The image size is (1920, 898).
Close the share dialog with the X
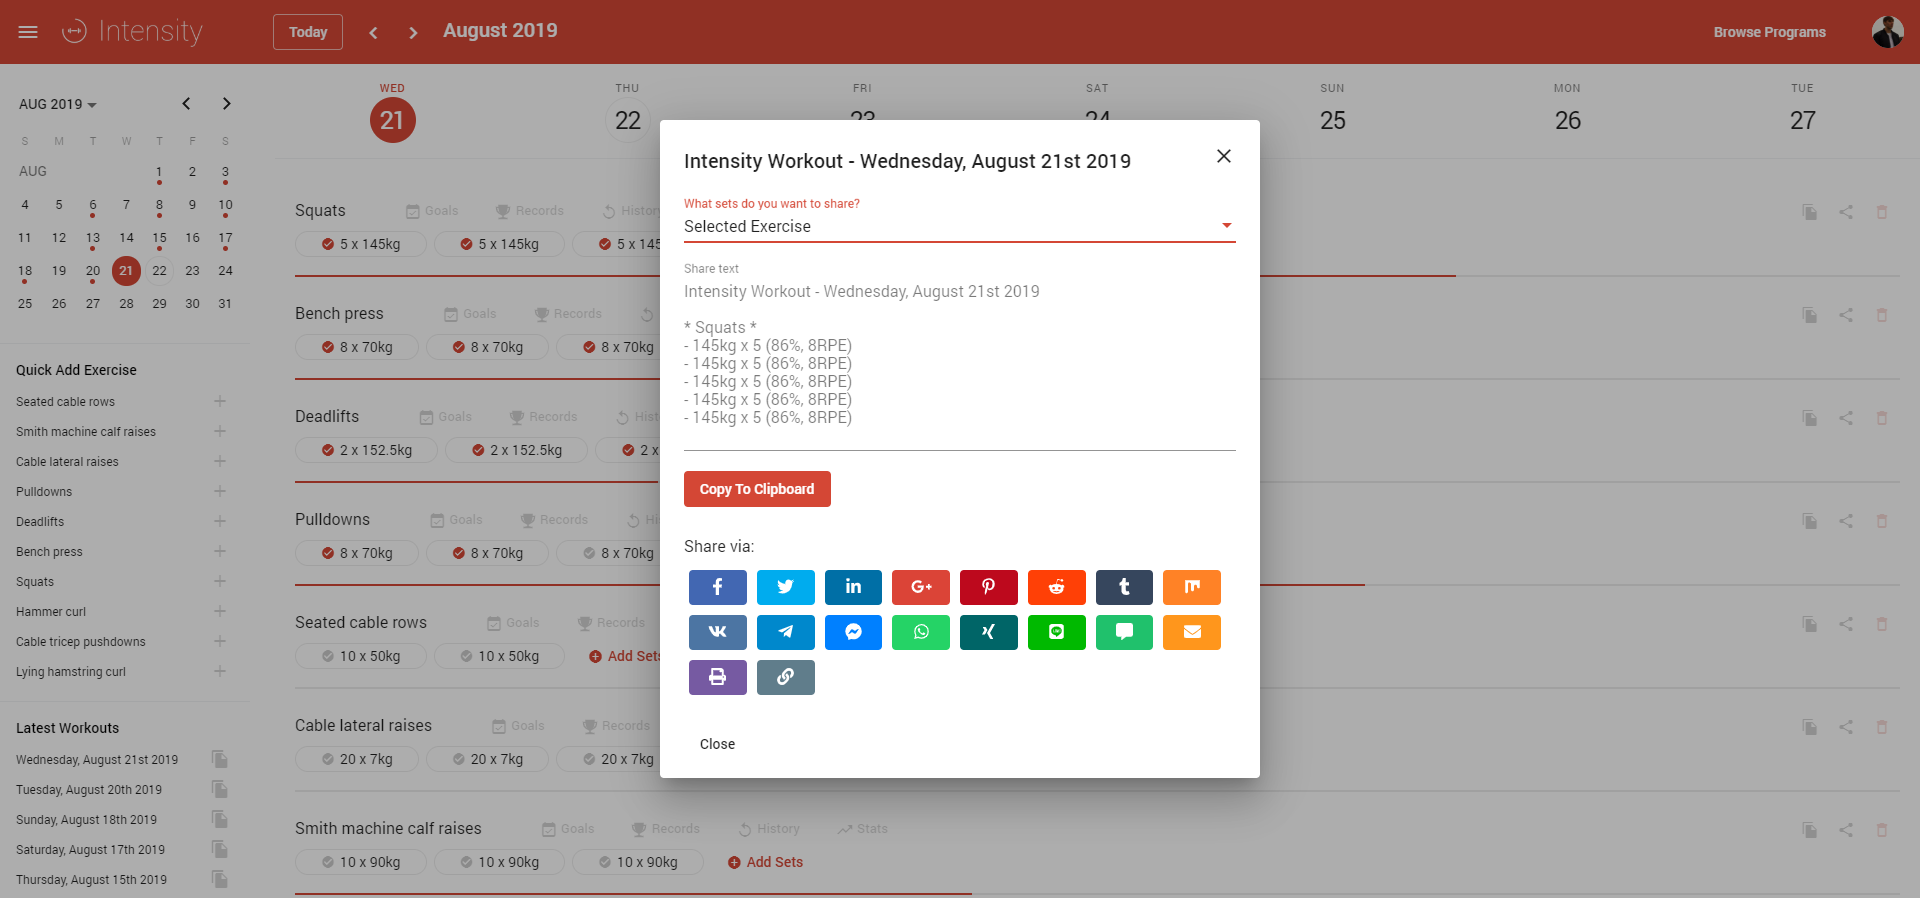point(1223,156)
